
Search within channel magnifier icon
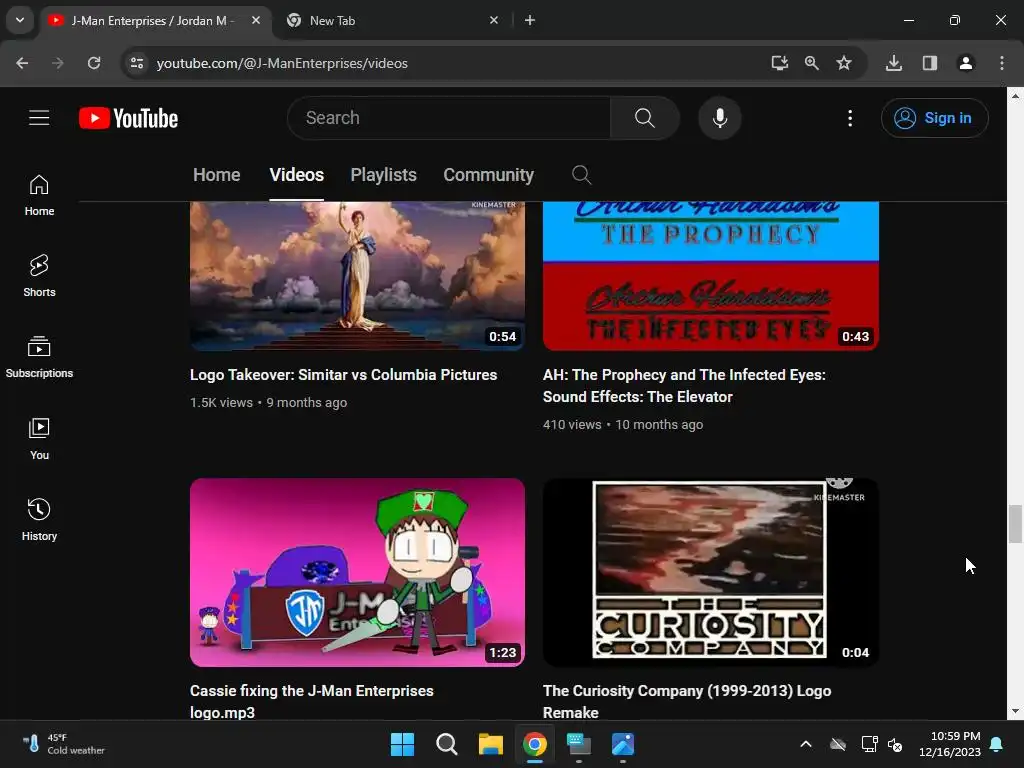coord(581,175)
